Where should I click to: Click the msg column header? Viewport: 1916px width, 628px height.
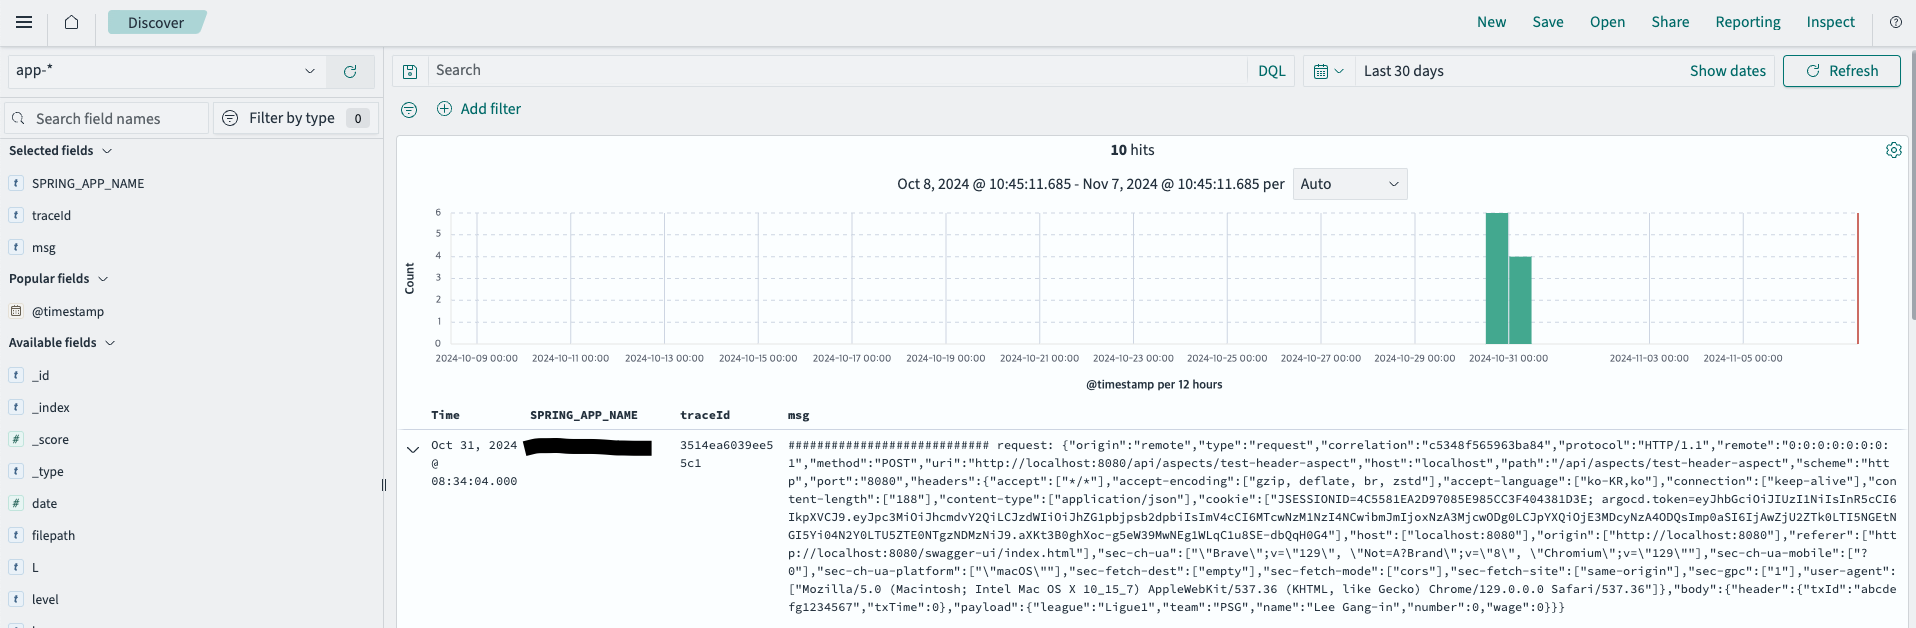coord(798,415)
